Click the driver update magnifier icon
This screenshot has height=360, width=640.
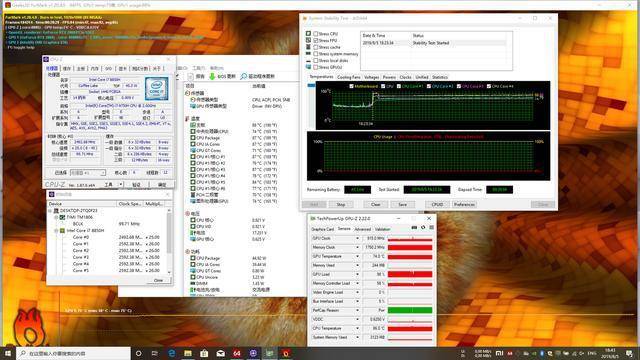pyautogui.click(x=244, y=76)
